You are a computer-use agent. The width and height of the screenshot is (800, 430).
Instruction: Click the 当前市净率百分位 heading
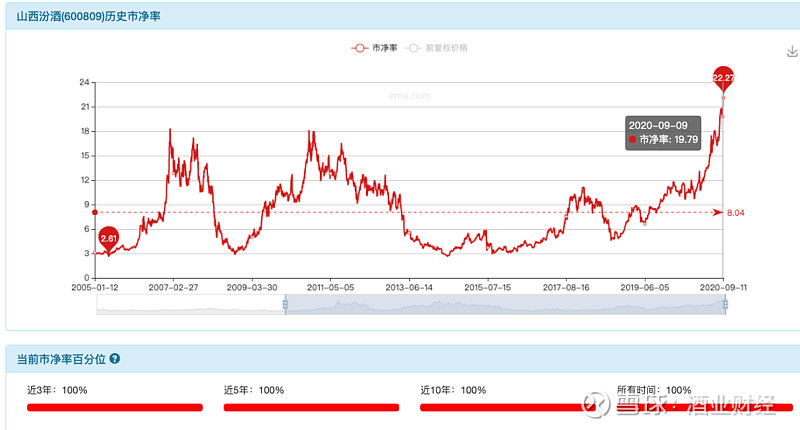click(x=61, y=359)
